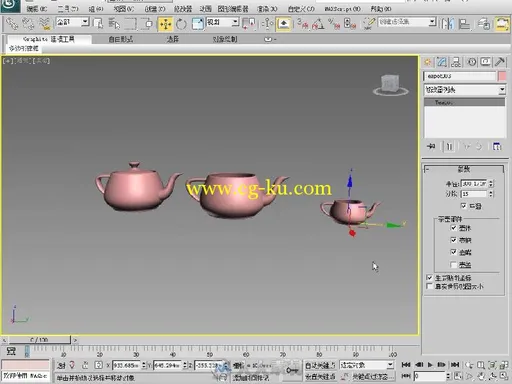512x384 pixels.
Task: Open the Modifier List dropdown
Action: (x=465, y=90)
